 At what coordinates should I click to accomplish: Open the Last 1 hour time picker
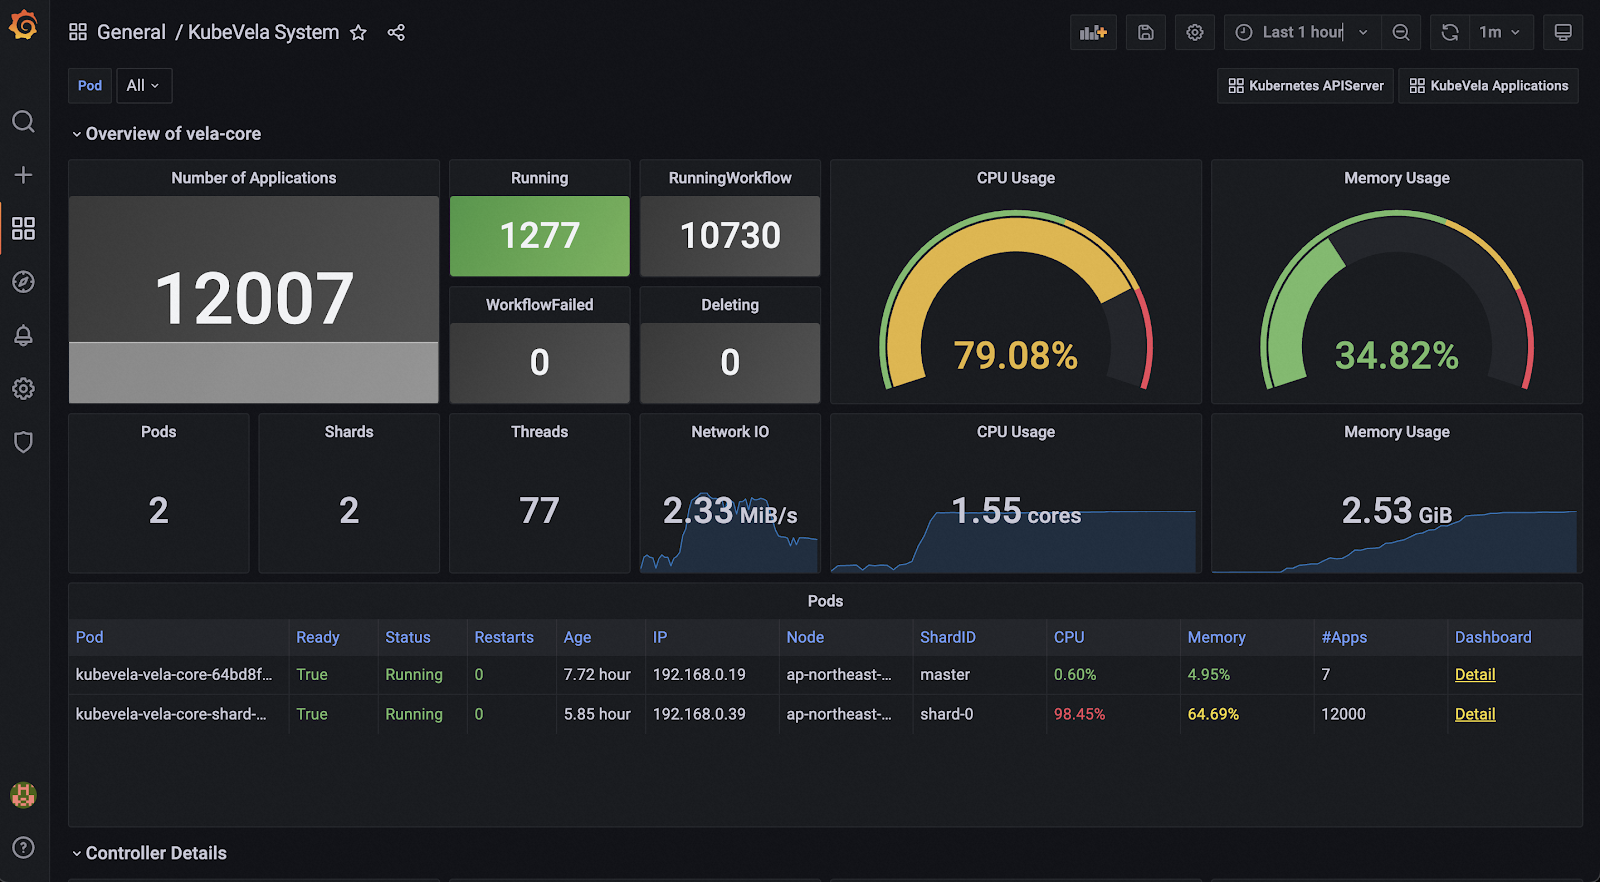(x=1302, y=32)
